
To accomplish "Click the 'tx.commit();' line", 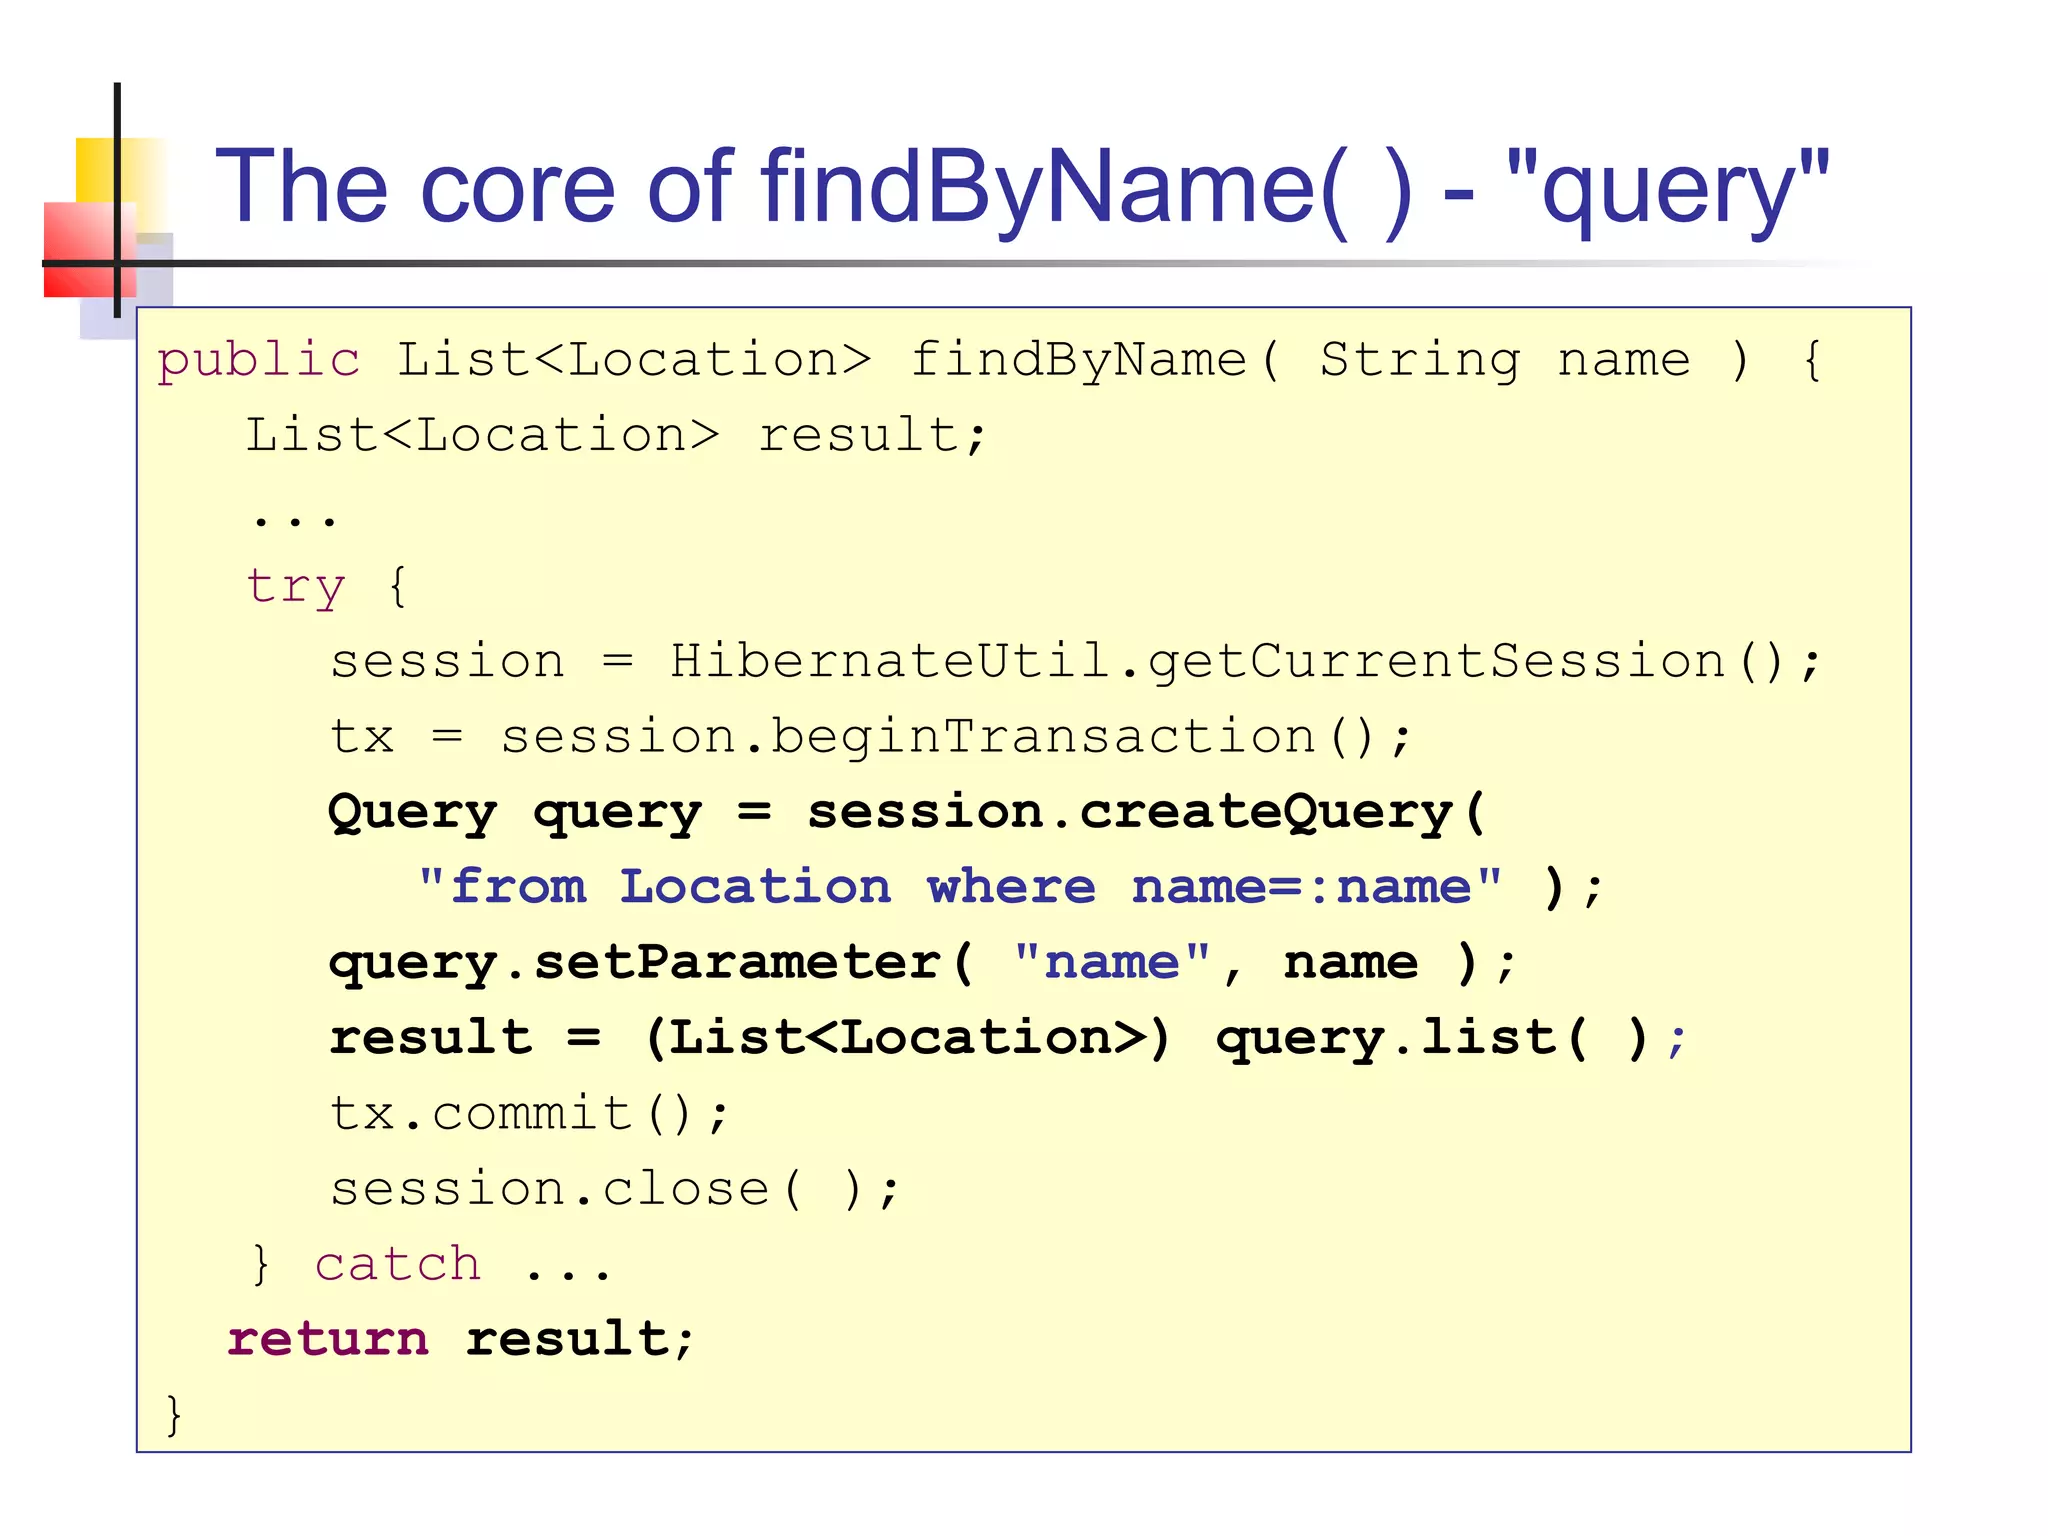I will (530, 1114).
